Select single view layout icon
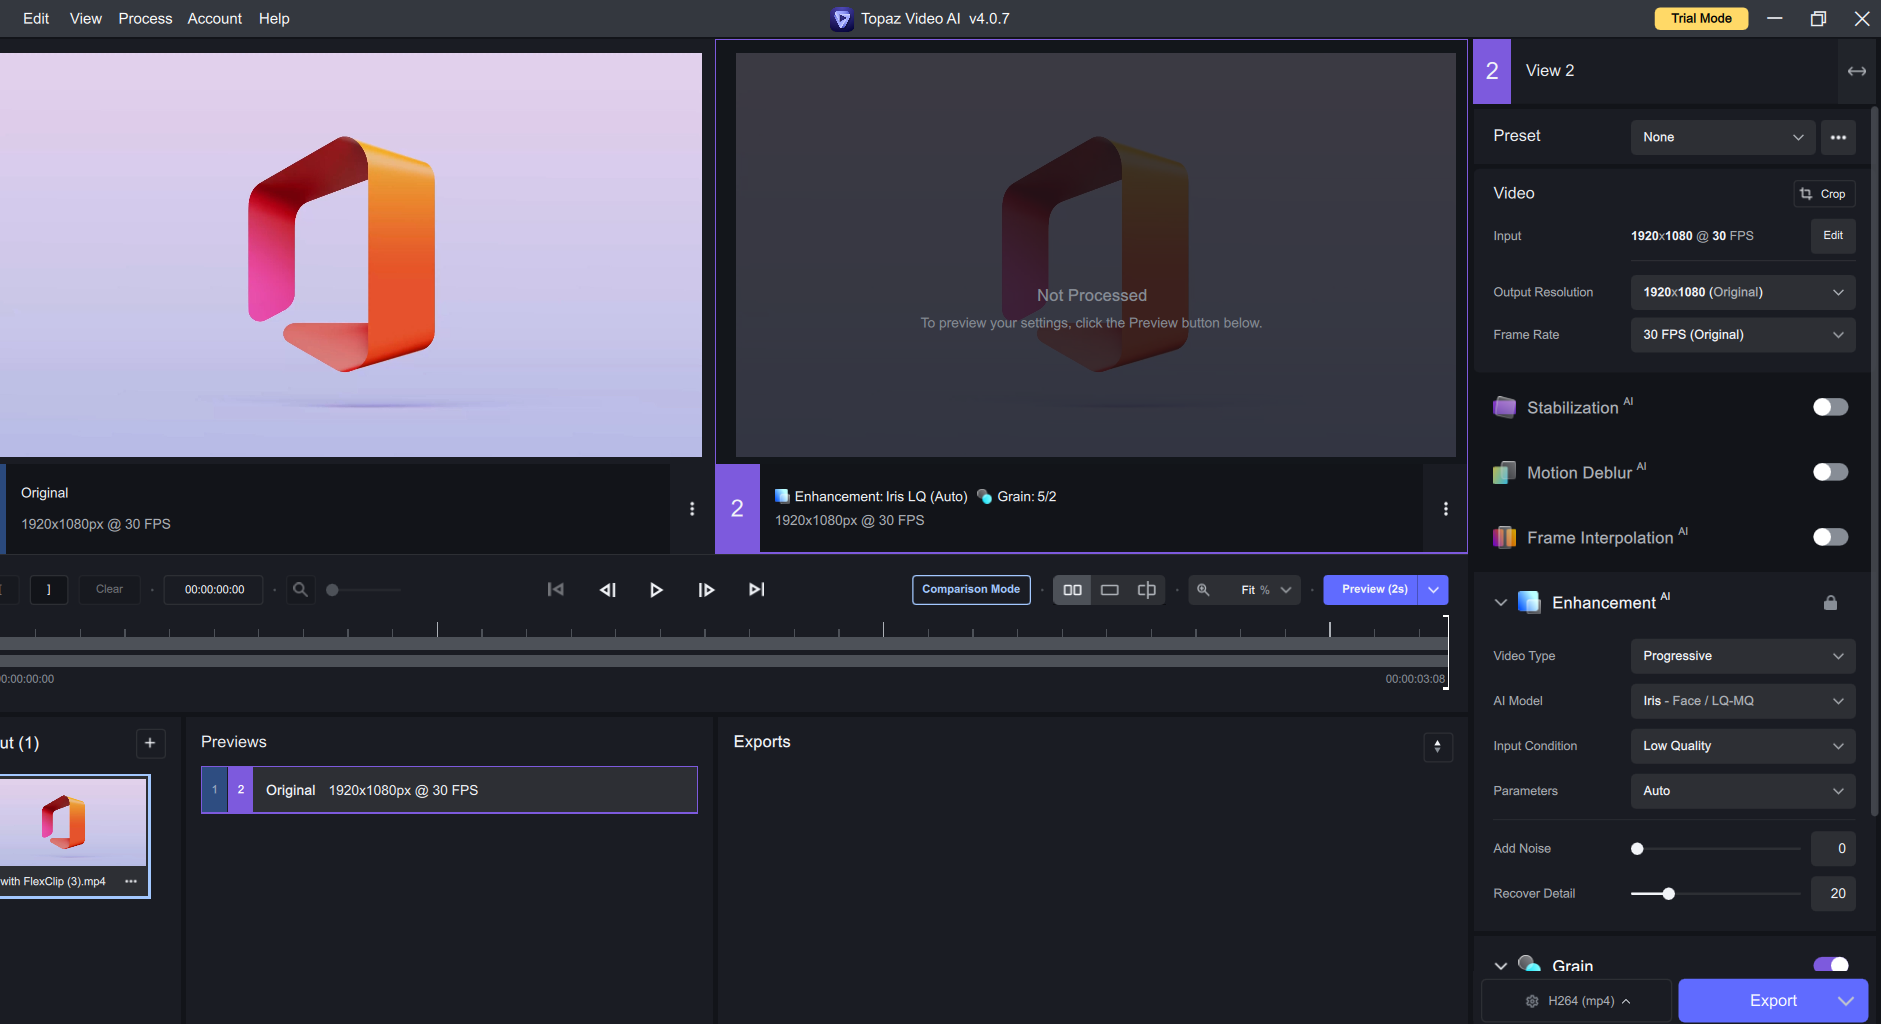This screenshot has height=1024, width=1881. 1109,590
